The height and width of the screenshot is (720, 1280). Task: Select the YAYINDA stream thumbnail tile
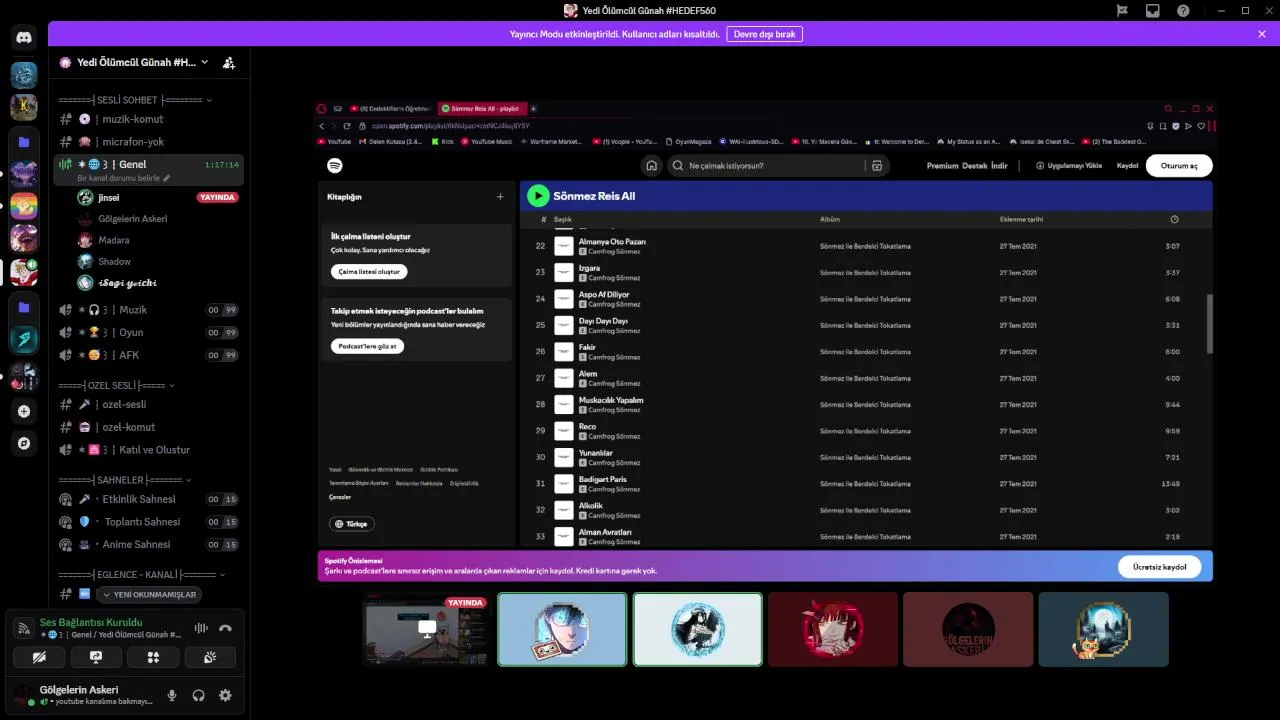tap(426, 629)
